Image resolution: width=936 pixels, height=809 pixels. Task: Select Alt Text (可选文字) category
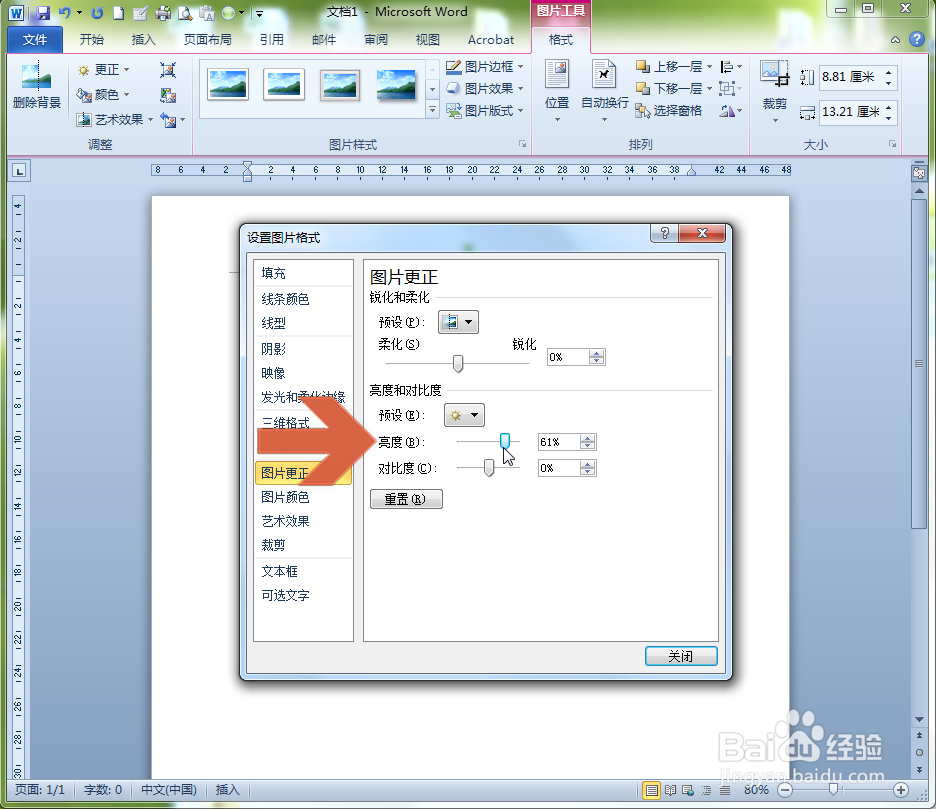pos(285,595)
